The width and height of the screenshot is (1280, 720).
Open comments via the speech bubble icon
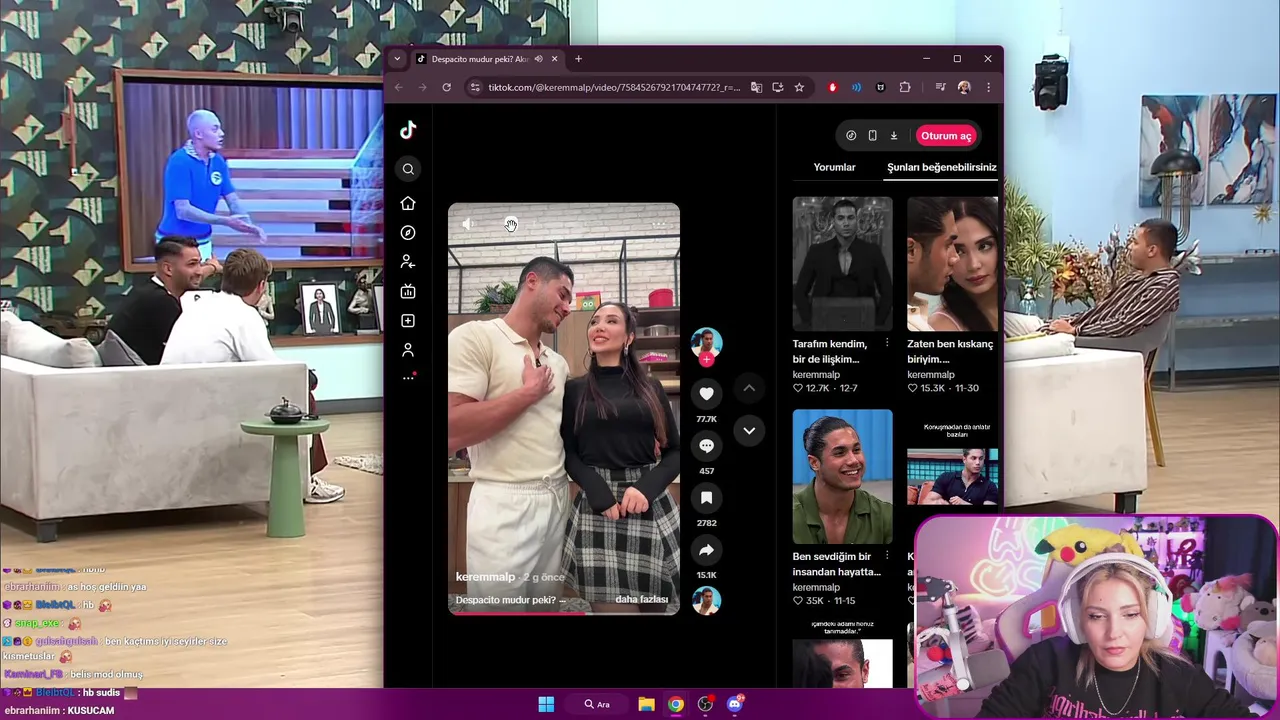tap(706, 446)
